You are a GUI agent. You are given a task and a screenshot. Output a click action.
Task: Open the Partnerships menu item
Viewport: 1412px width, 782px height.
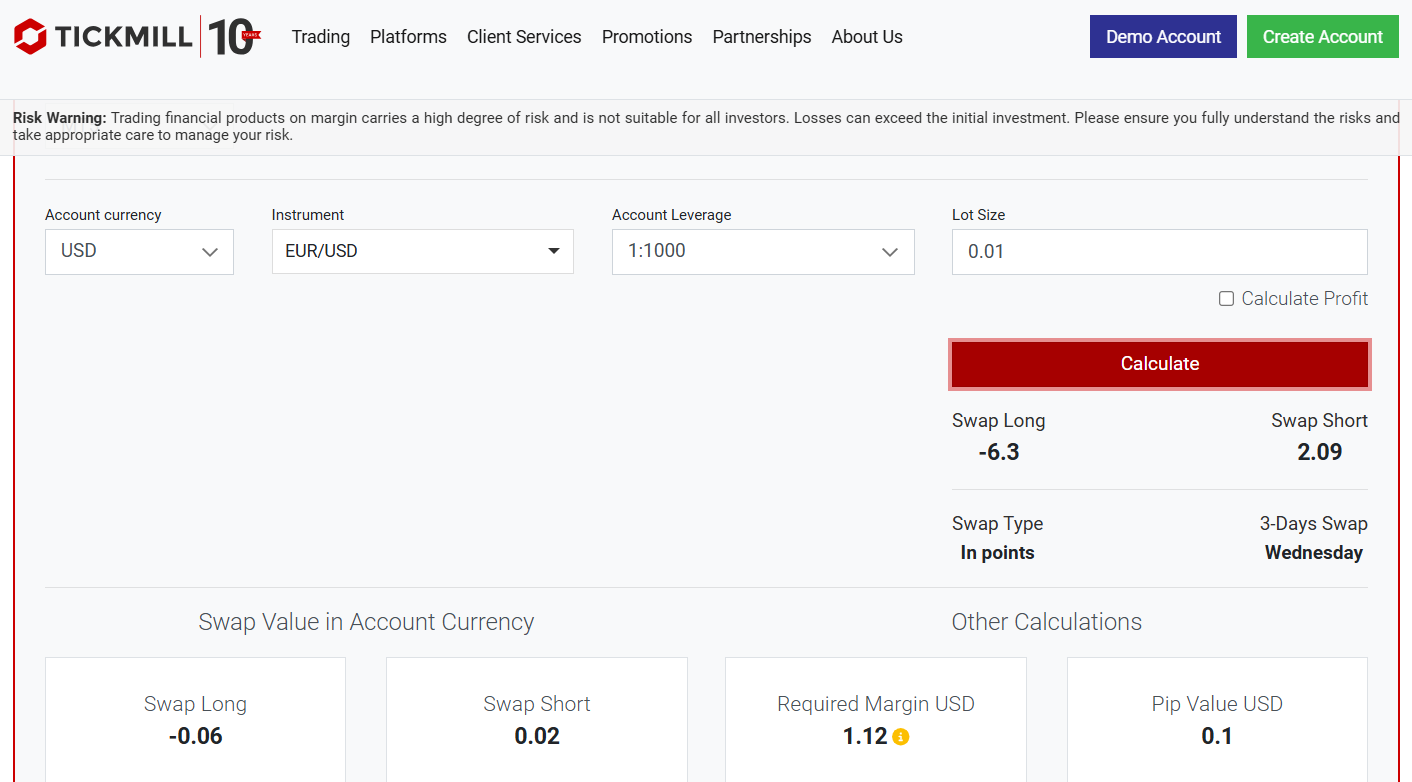pyautogui.click(x=762, y=37)
